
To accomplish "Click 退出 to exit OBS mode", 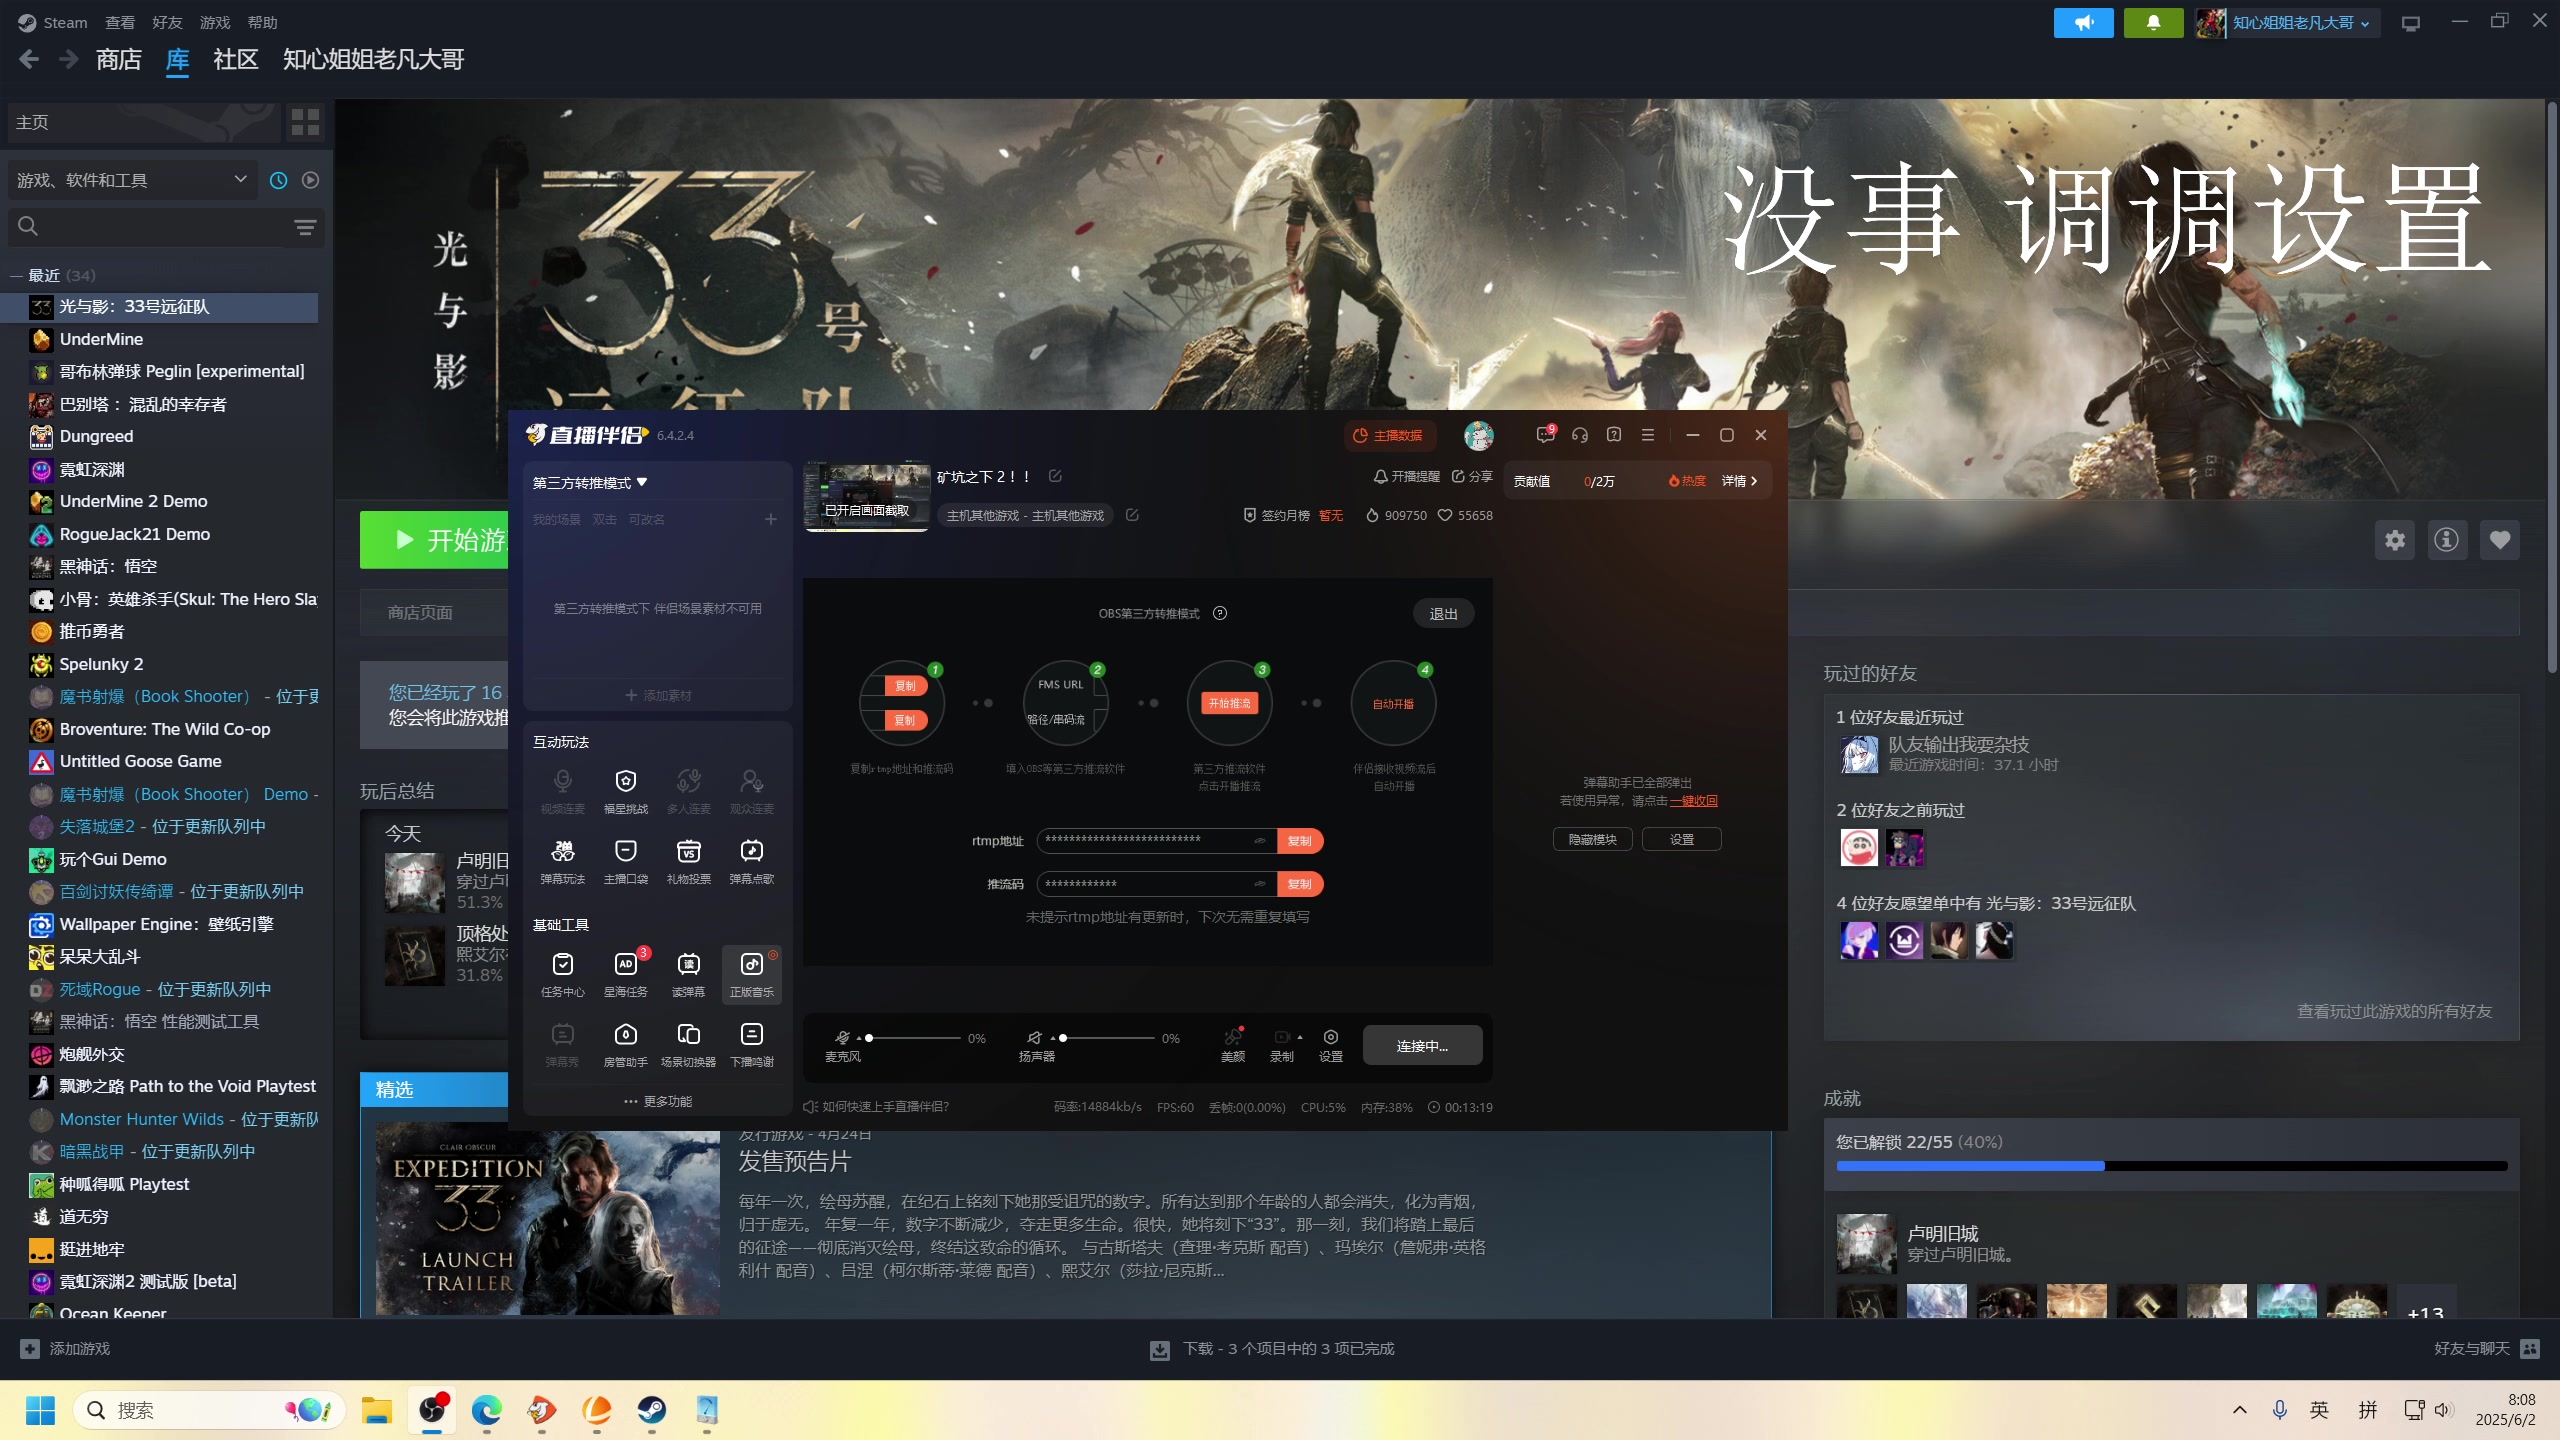I will [x=1443, y=614].
